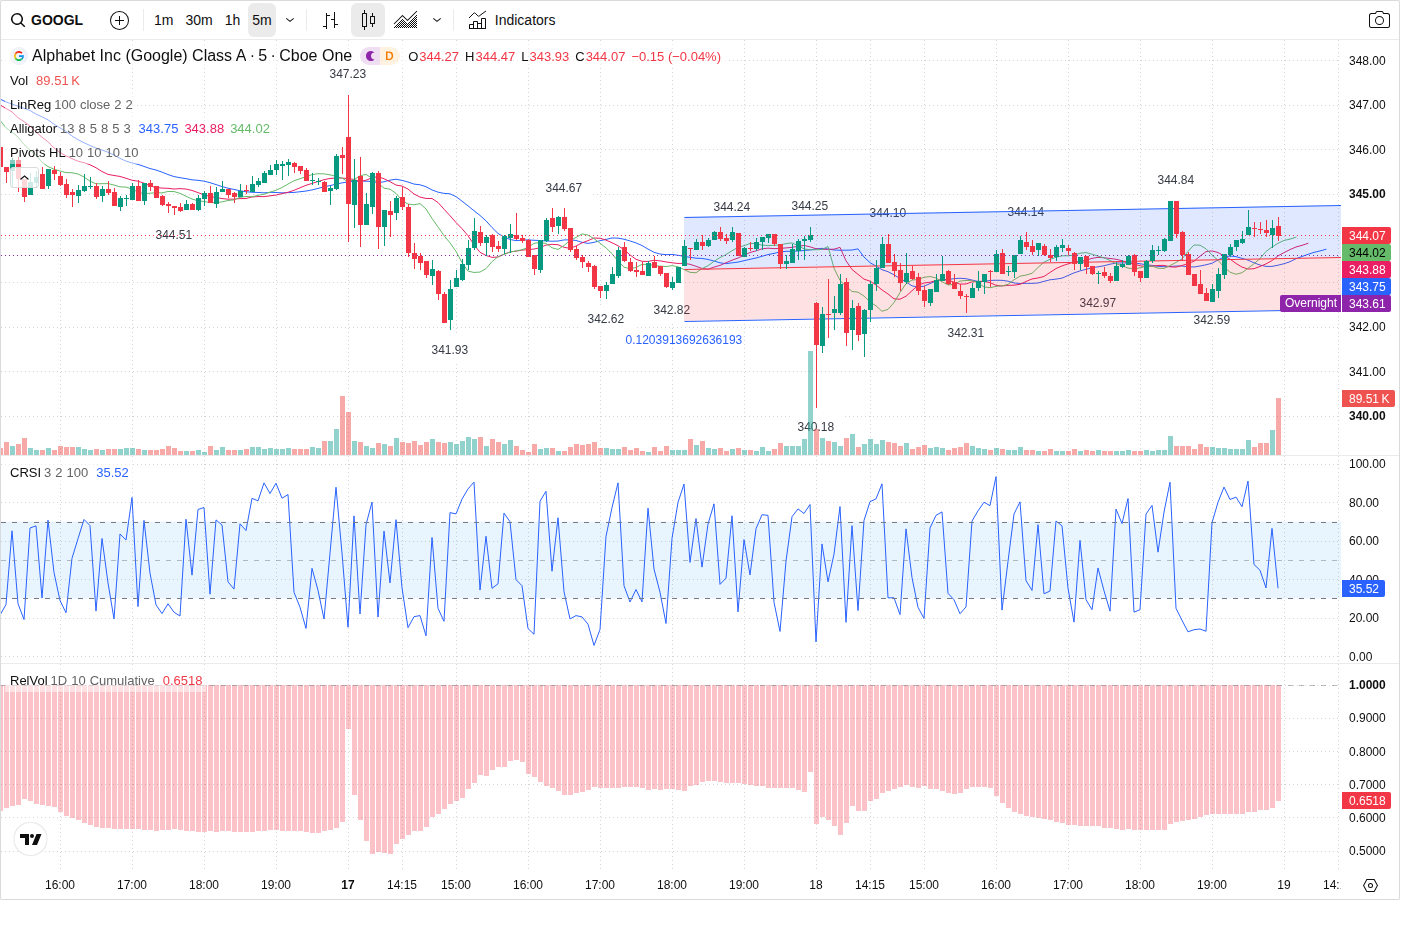Select the Candles chart style icon
This screenshot has height=950, width=1420.
click(x=368, y=20)
